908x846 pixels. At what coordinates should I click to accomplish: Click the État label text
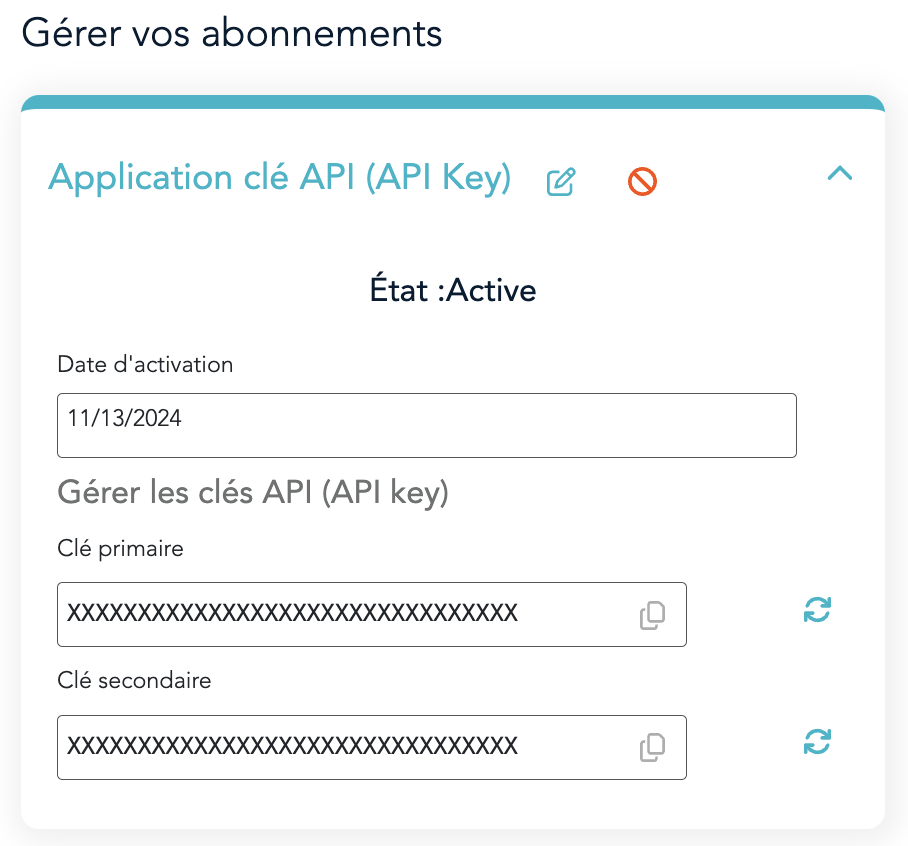(400, 291)
